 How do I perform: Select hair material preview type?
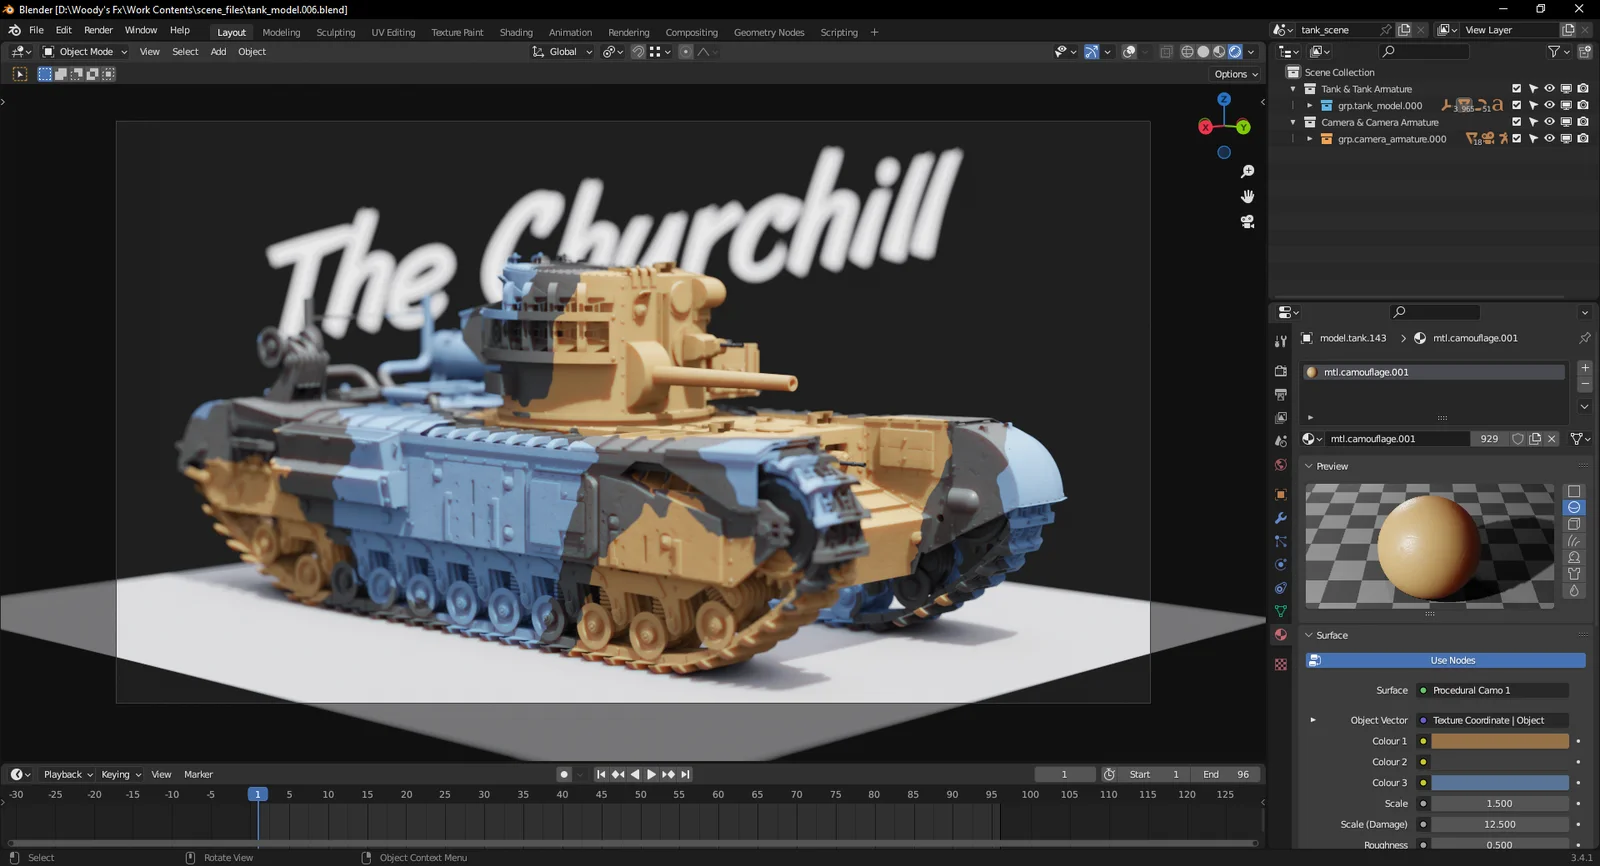coord(1574,541)
